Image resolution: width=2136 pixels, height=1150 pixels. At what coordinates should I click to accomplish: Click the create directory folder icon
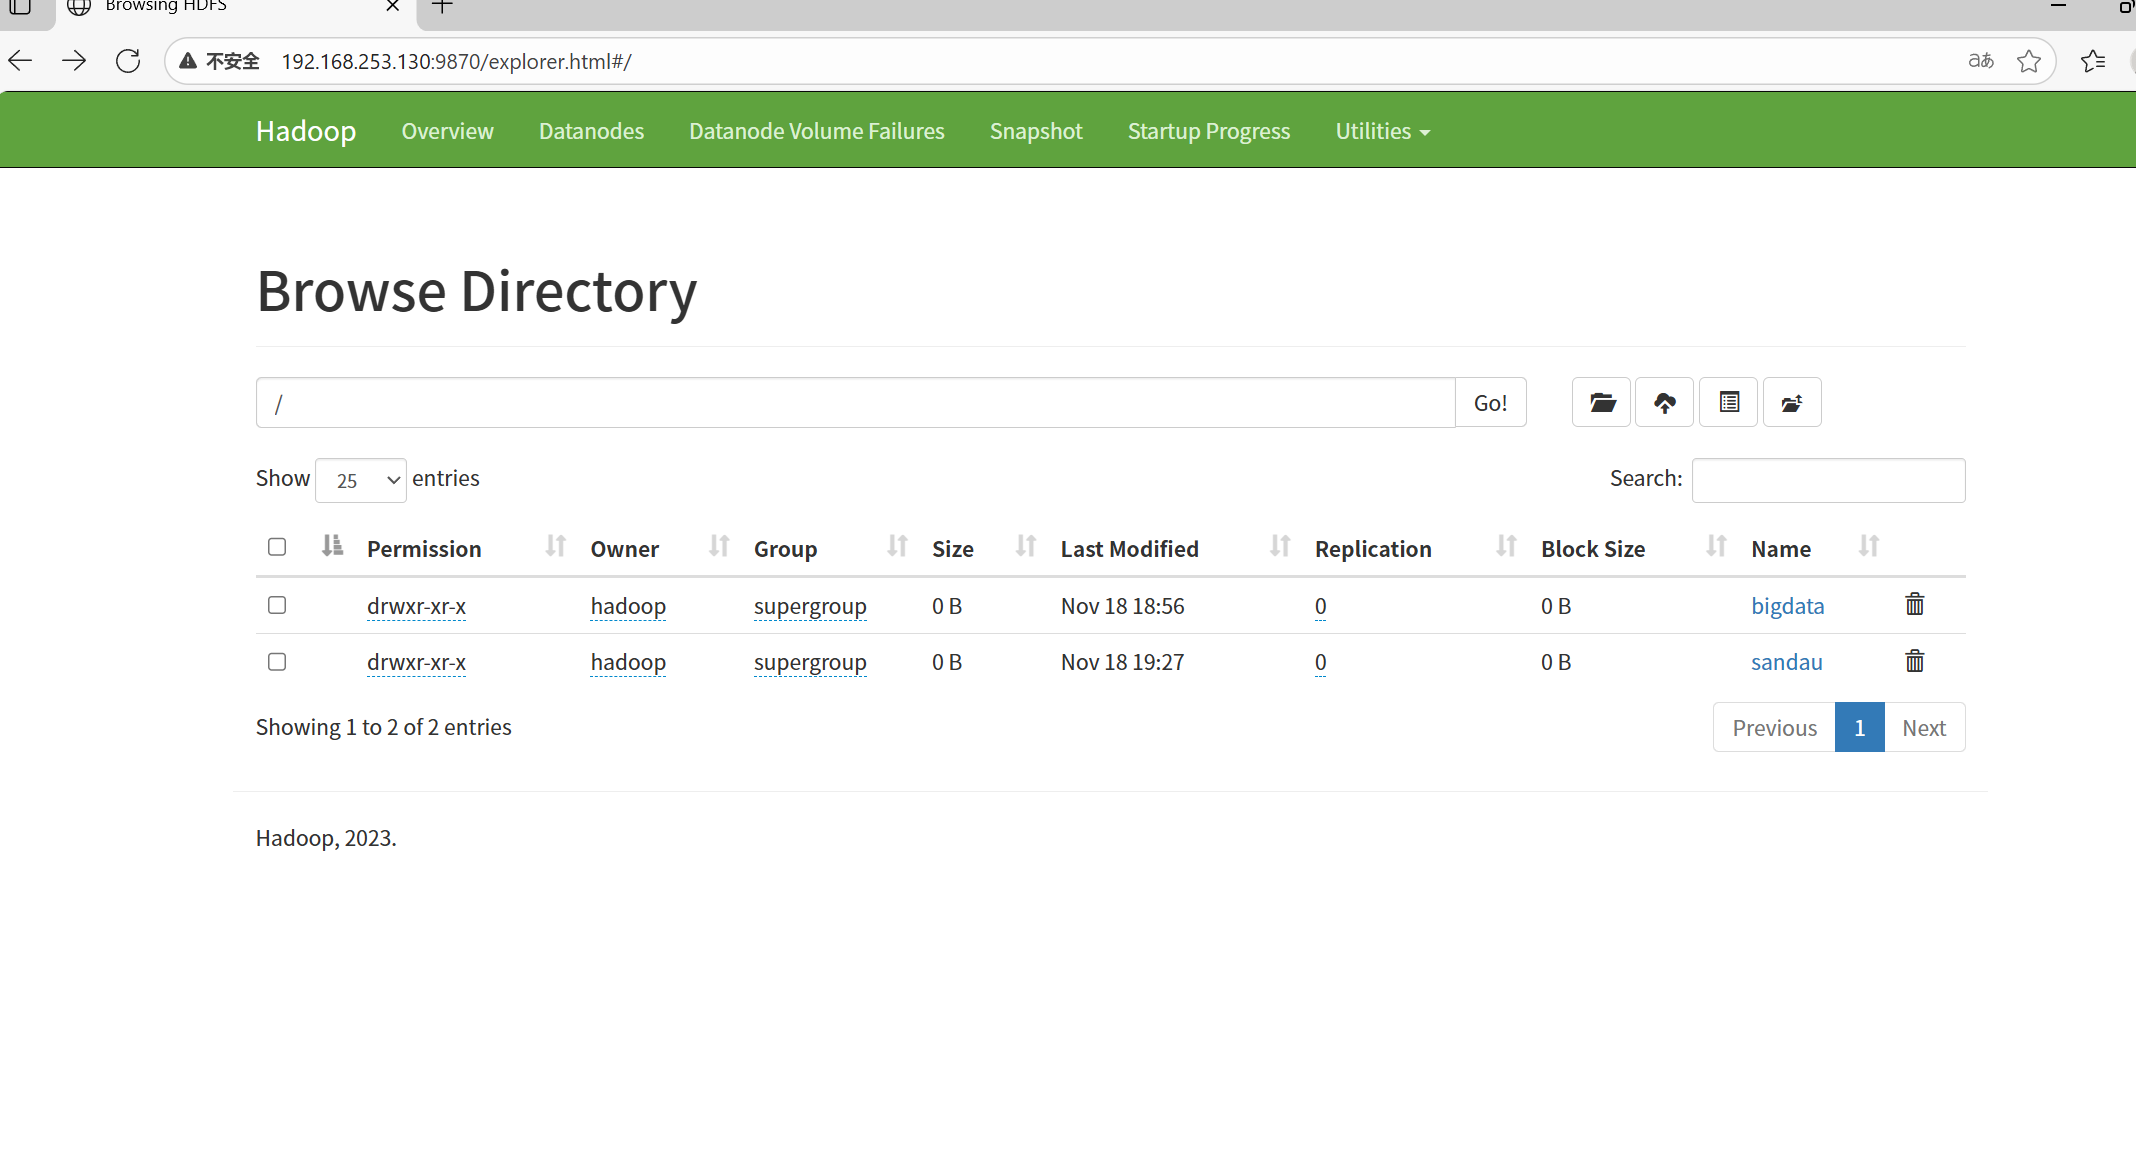[x=1601, y=403]
